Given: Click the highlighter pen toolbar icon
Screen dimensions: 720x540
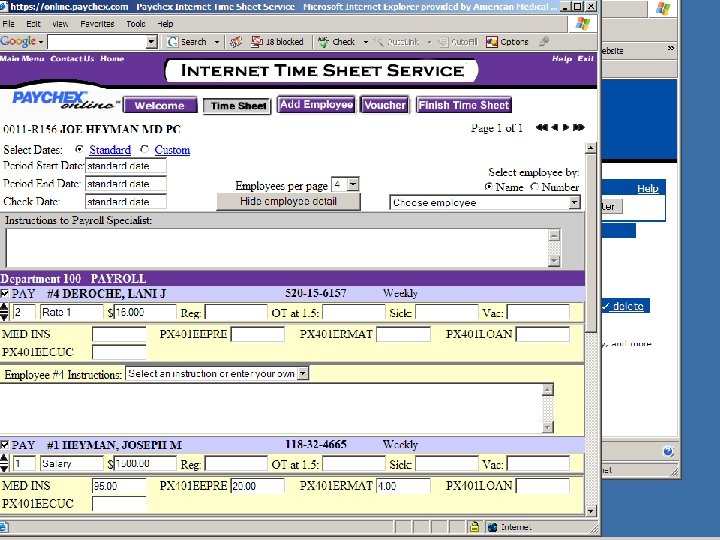Looking at the screenshot, I should click(x=545, y=42).
